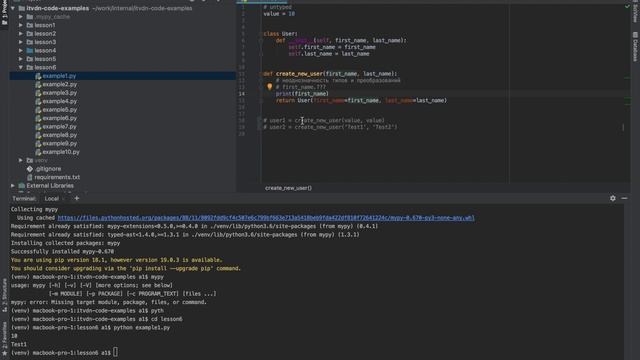The image size is (640, 360).
Task: Select example3.py in project tree
Action: [60, 93]
